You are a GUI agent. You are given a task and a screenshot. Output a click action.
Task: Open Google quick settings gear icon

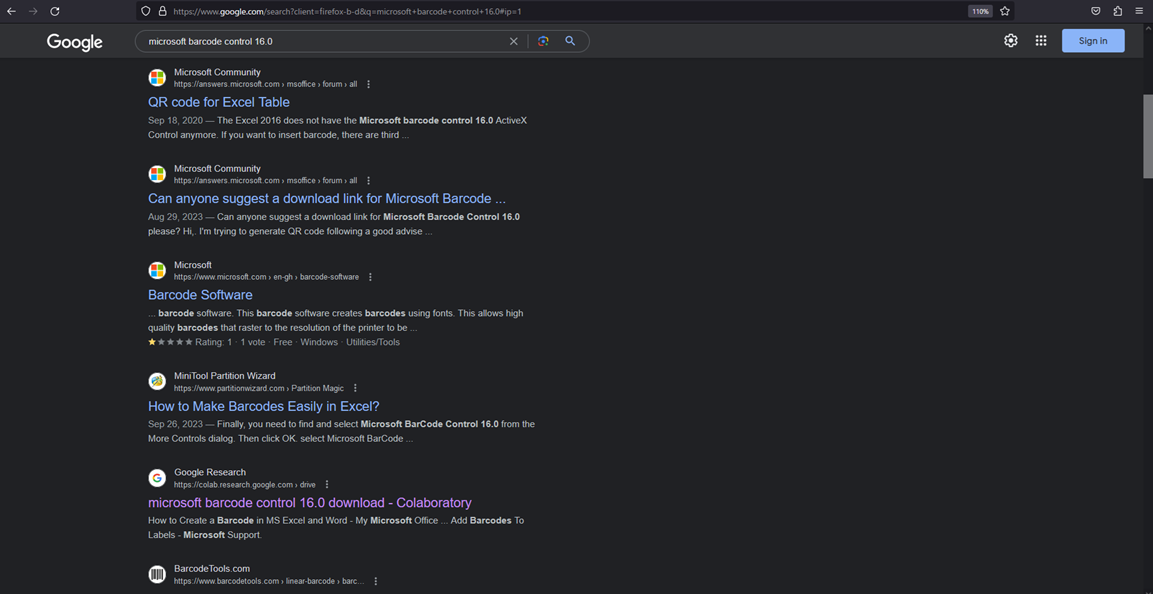tap(1011, 41)
